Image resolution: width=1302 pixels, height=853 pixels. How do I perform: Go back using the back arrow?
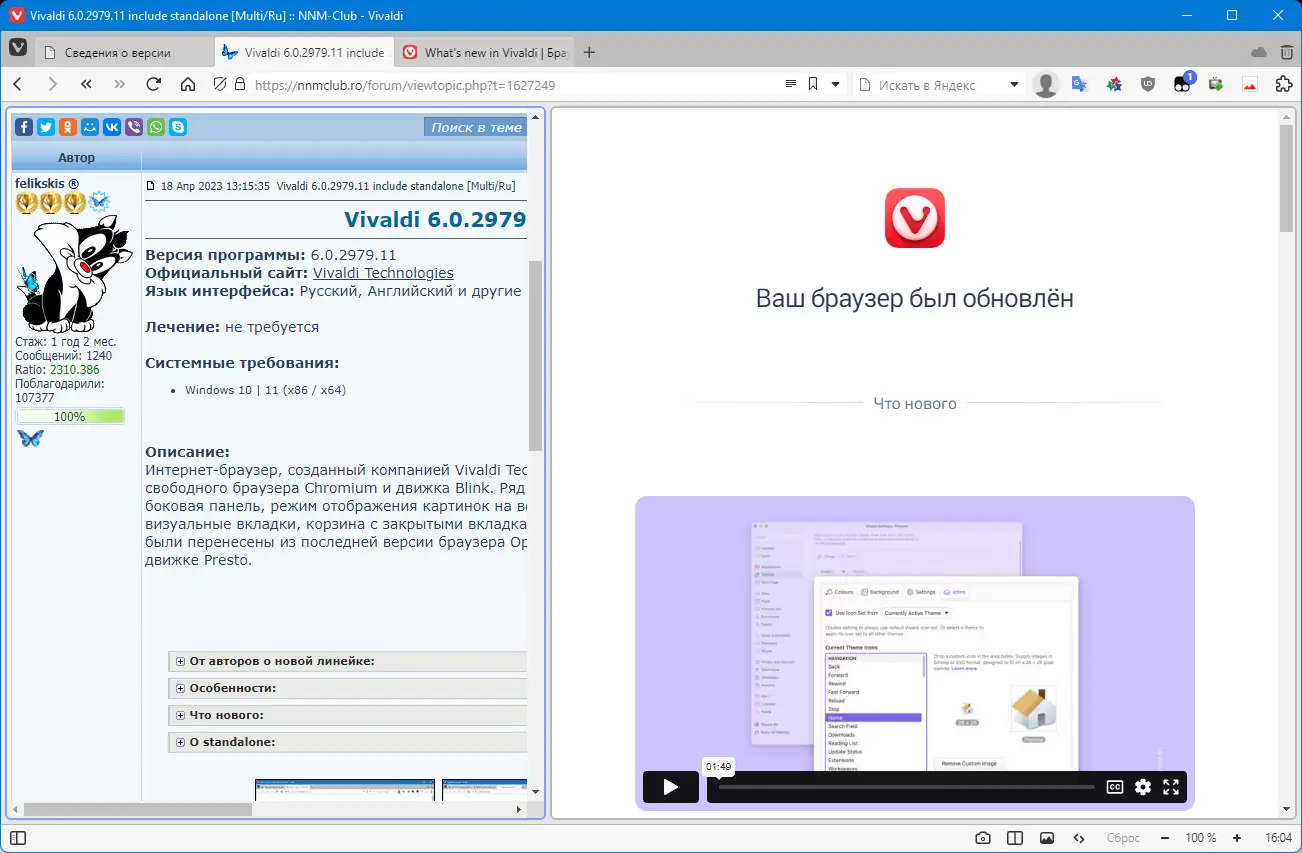(x=18, y=85)
